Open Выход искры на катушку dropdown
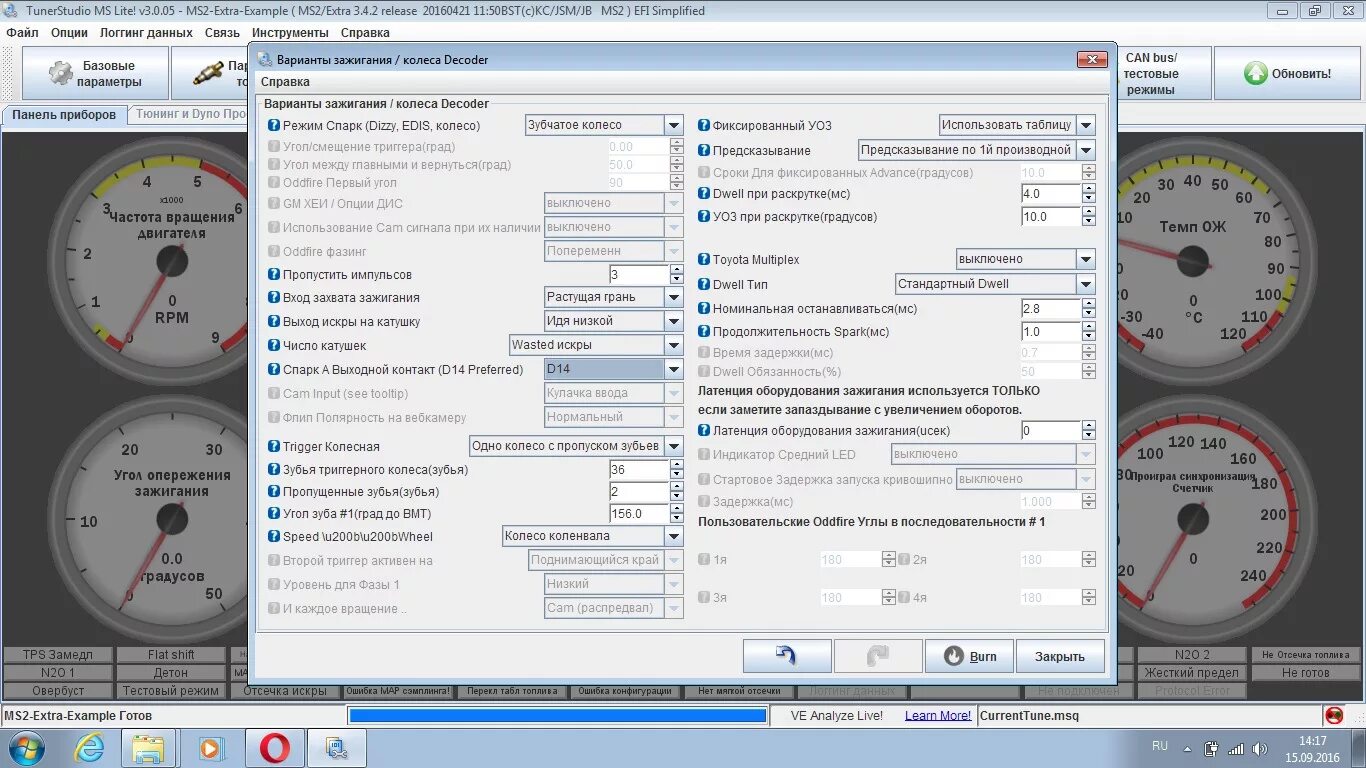 (614, 321)
